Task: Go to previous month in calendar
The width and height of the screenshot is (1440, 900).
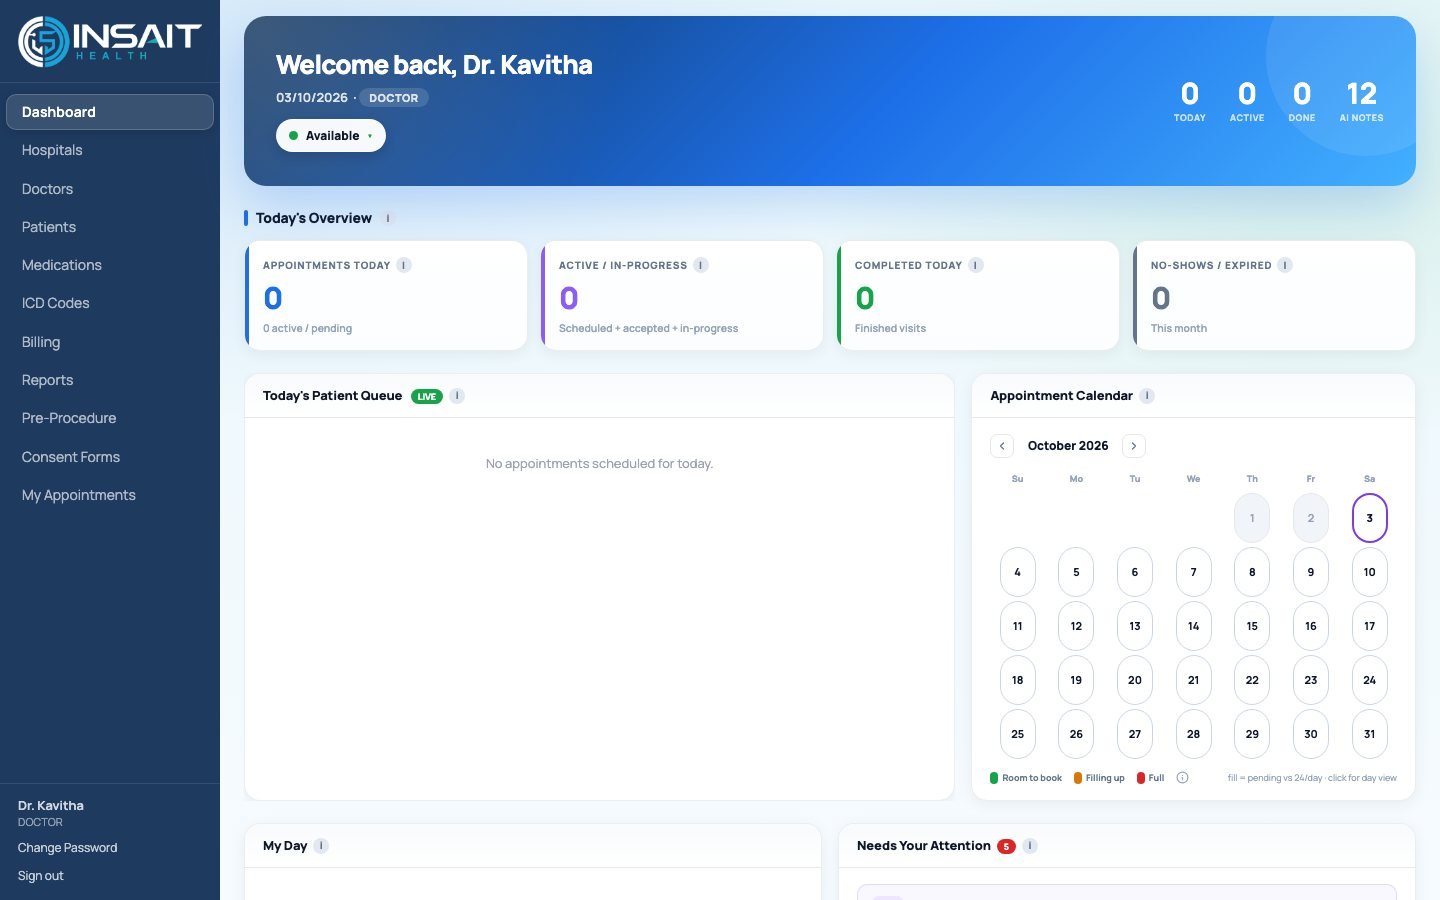Action: click(x=1002, y=446)
